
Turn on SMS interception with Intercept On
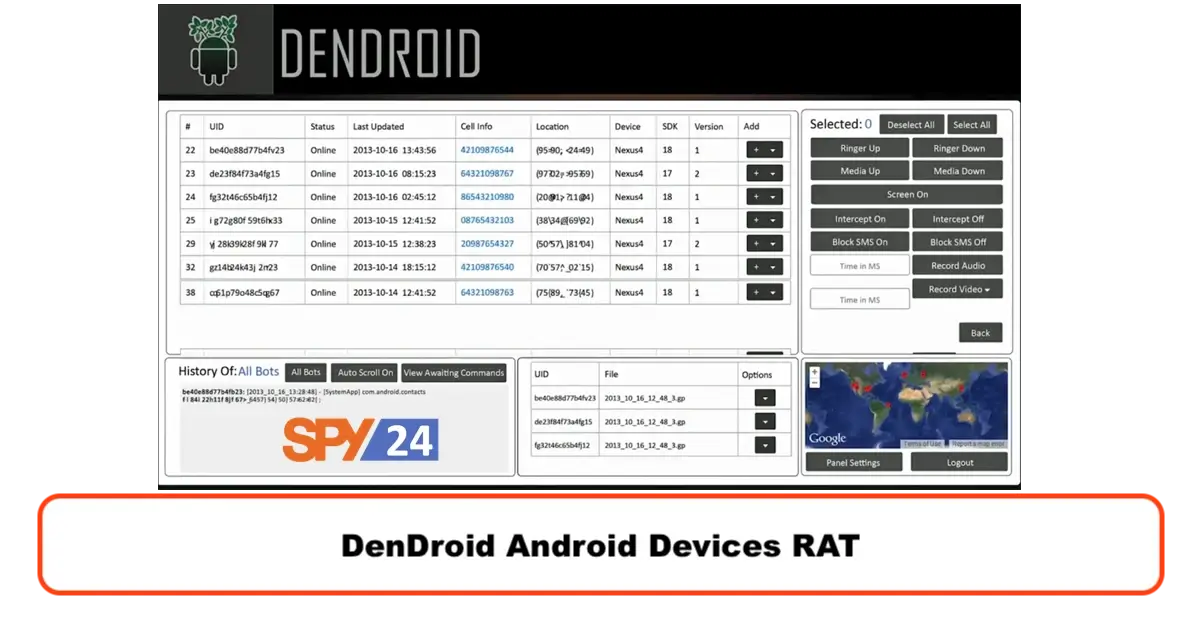(860, 219)
